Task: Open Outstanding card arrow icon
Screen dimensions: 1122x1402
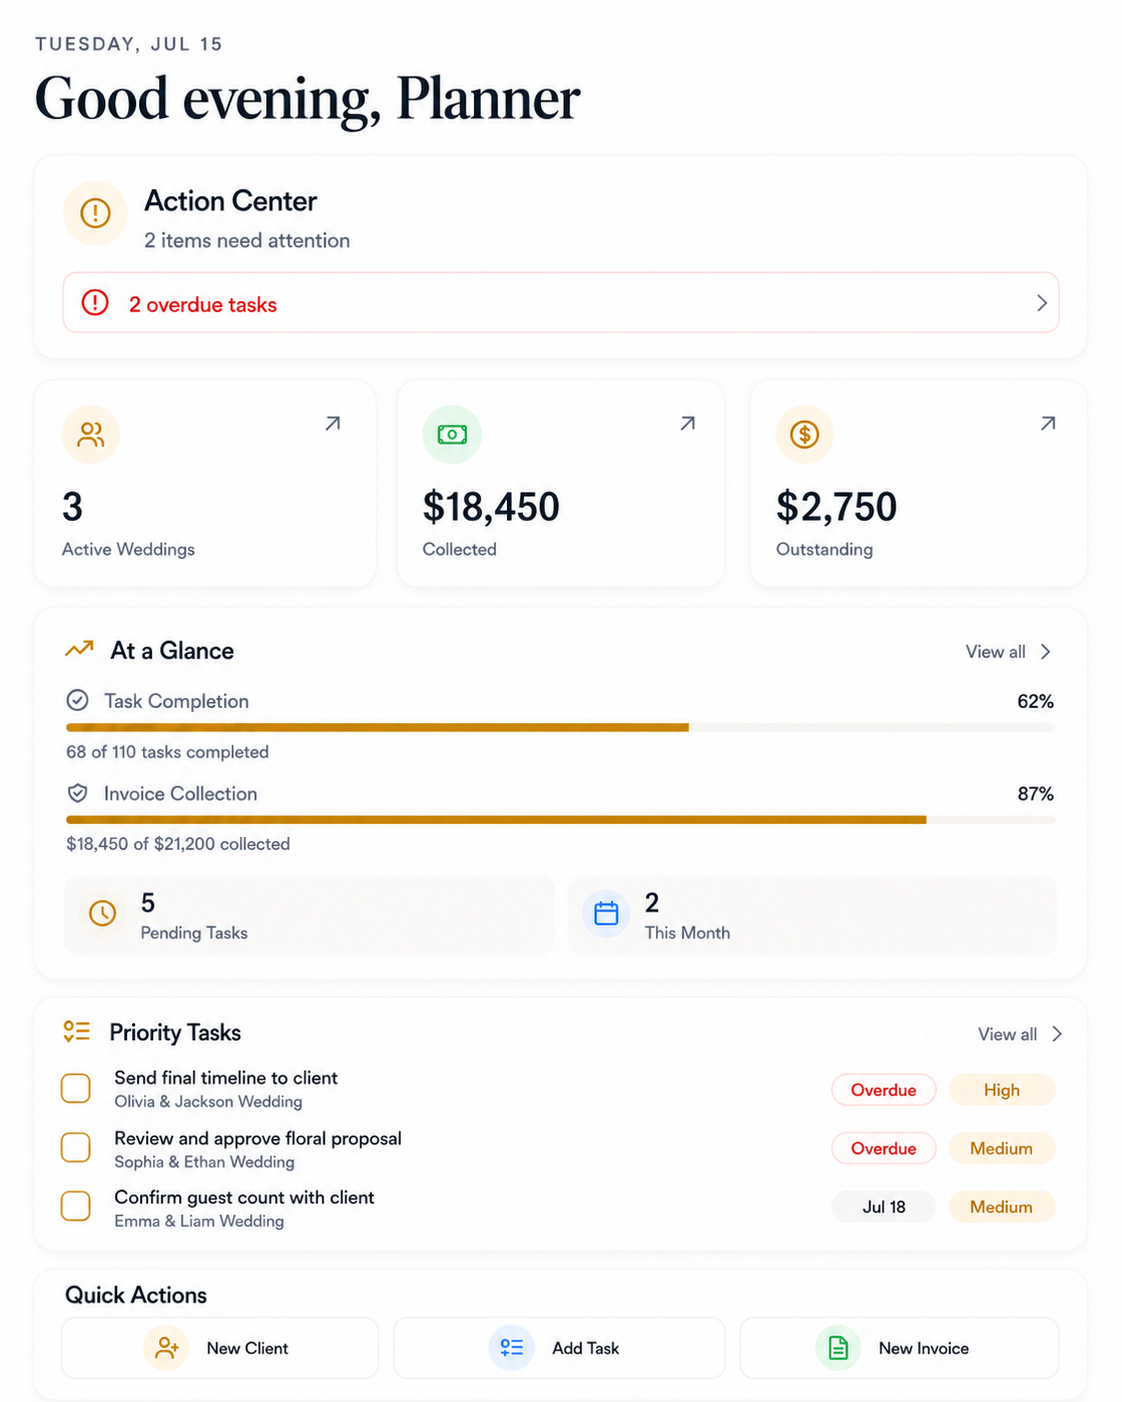Action: point(1048,424)
